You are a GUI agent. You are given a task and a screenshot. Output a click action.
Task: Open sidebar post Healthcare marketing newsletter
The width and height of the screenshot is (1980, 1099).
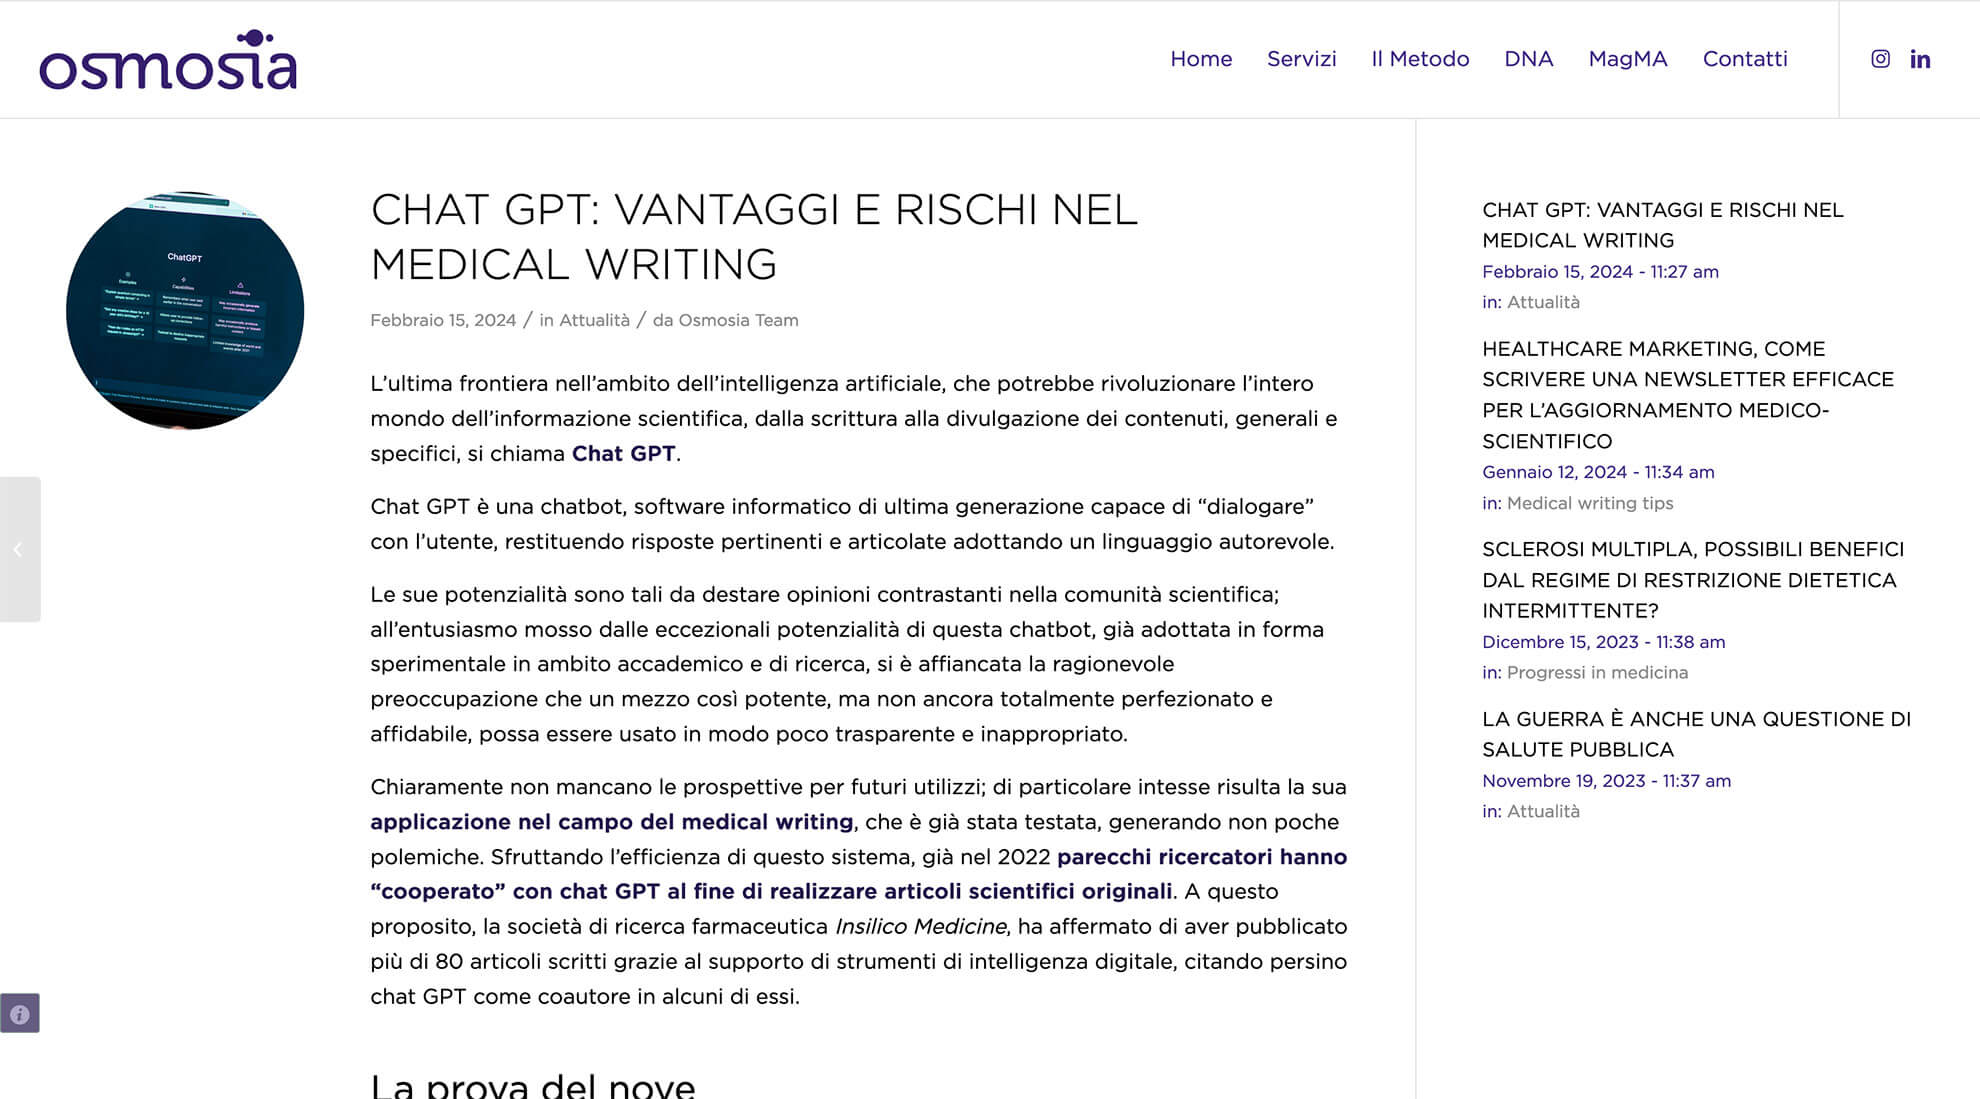(1688, 395)
